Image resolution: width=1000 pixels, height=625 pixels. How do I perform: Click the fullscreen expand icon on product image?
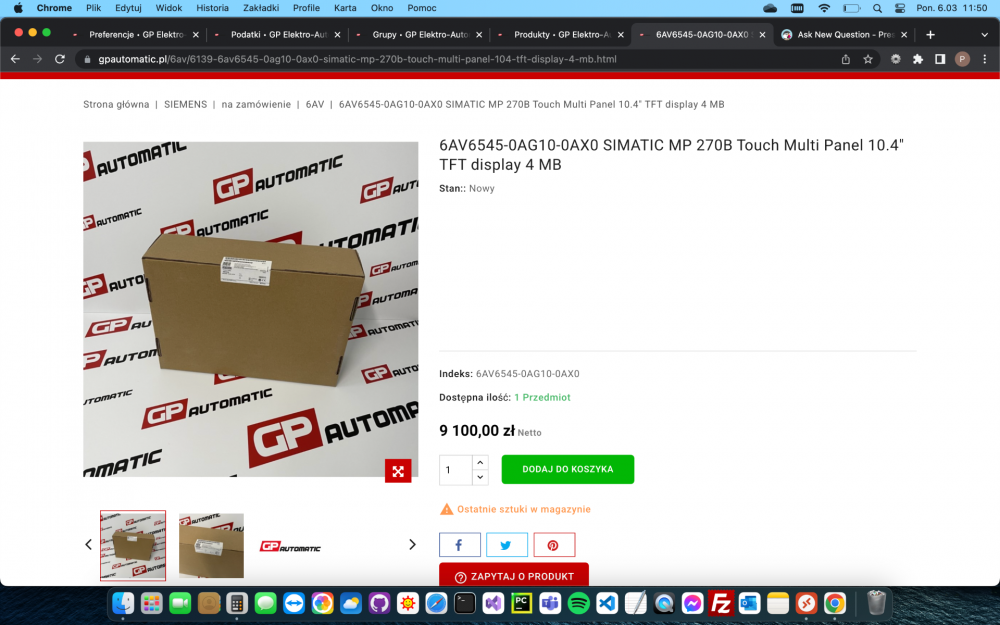[398, 471]
